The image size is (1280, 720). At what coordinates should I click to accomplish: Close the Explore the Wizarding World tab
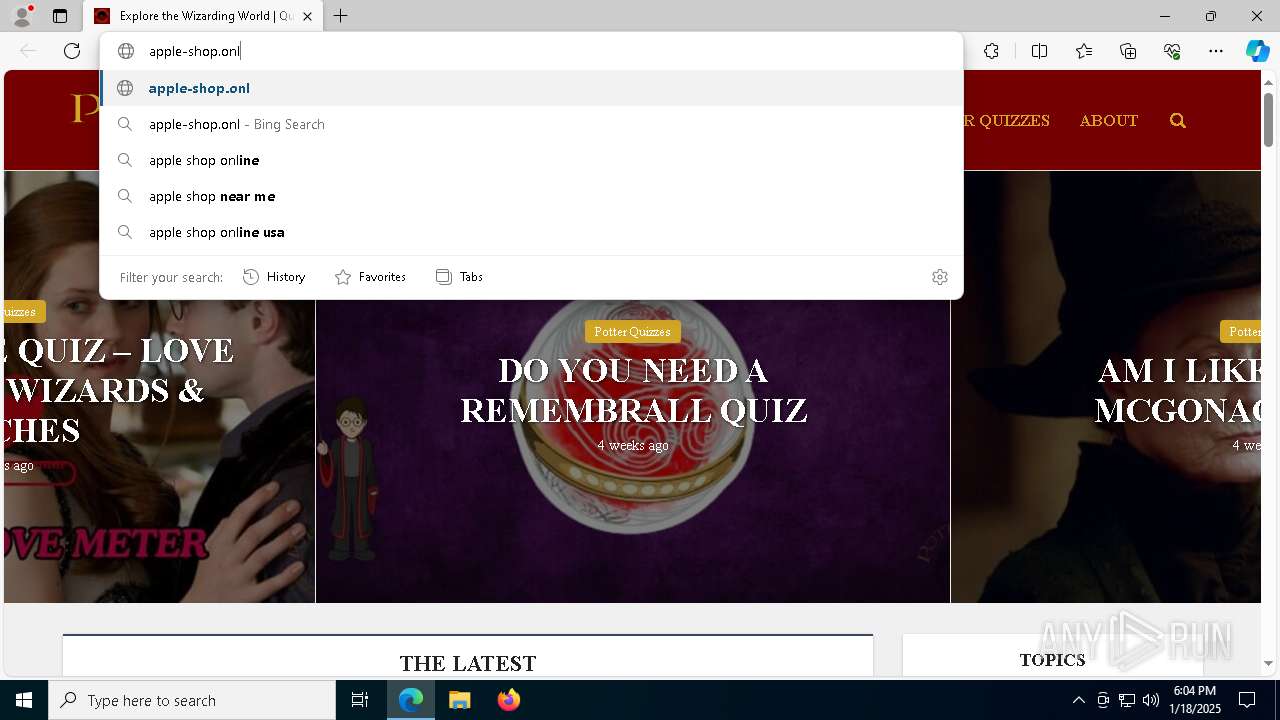point(307,16)
